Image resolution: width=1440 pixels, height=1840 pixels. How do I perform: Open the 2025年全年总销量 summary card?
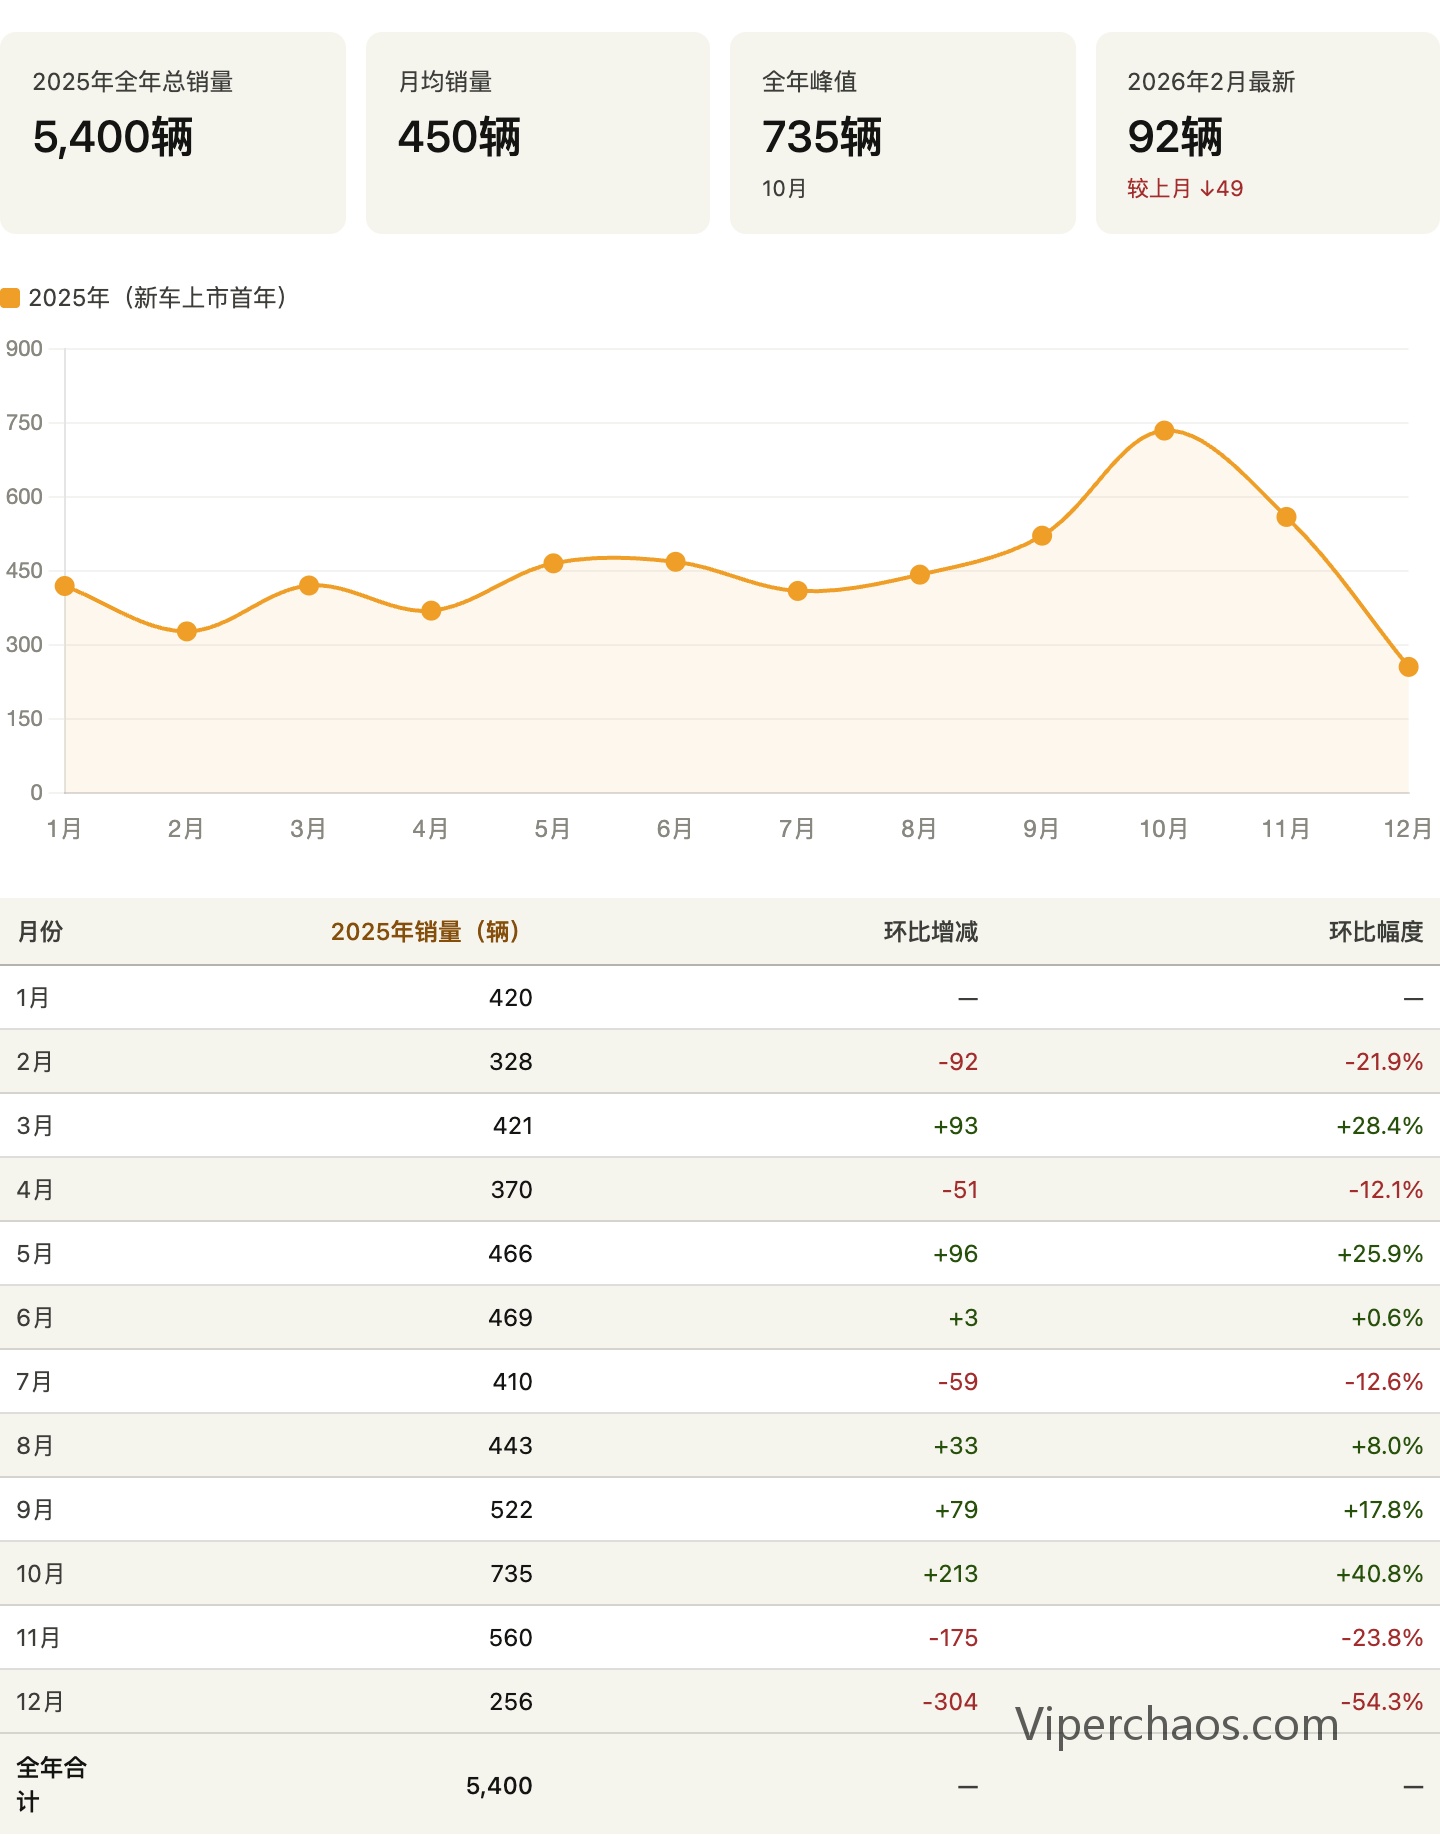[x=173, y=133]
